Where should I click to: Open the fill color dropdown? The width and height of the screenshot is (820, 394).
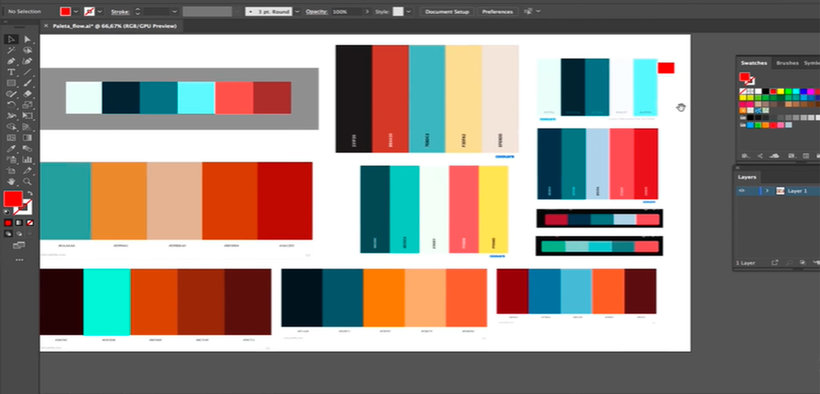76,11
